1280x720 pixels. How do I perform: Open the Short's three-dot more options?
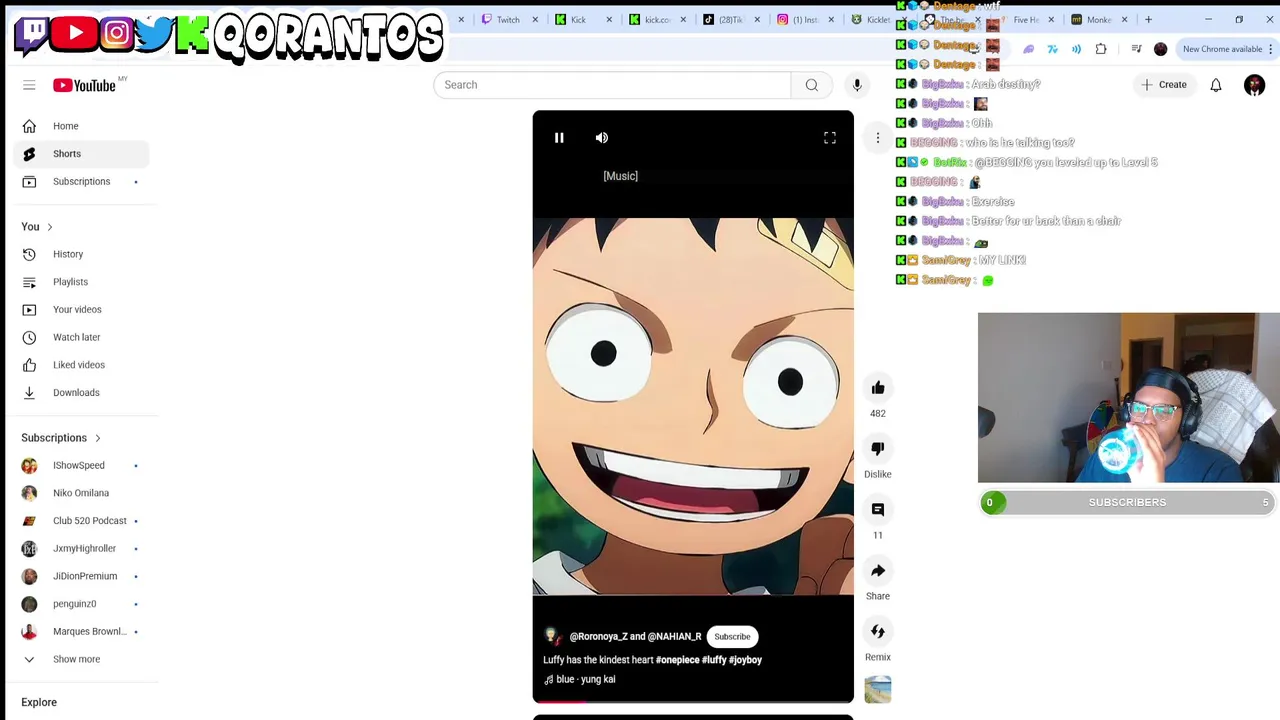tap(878, 138)
